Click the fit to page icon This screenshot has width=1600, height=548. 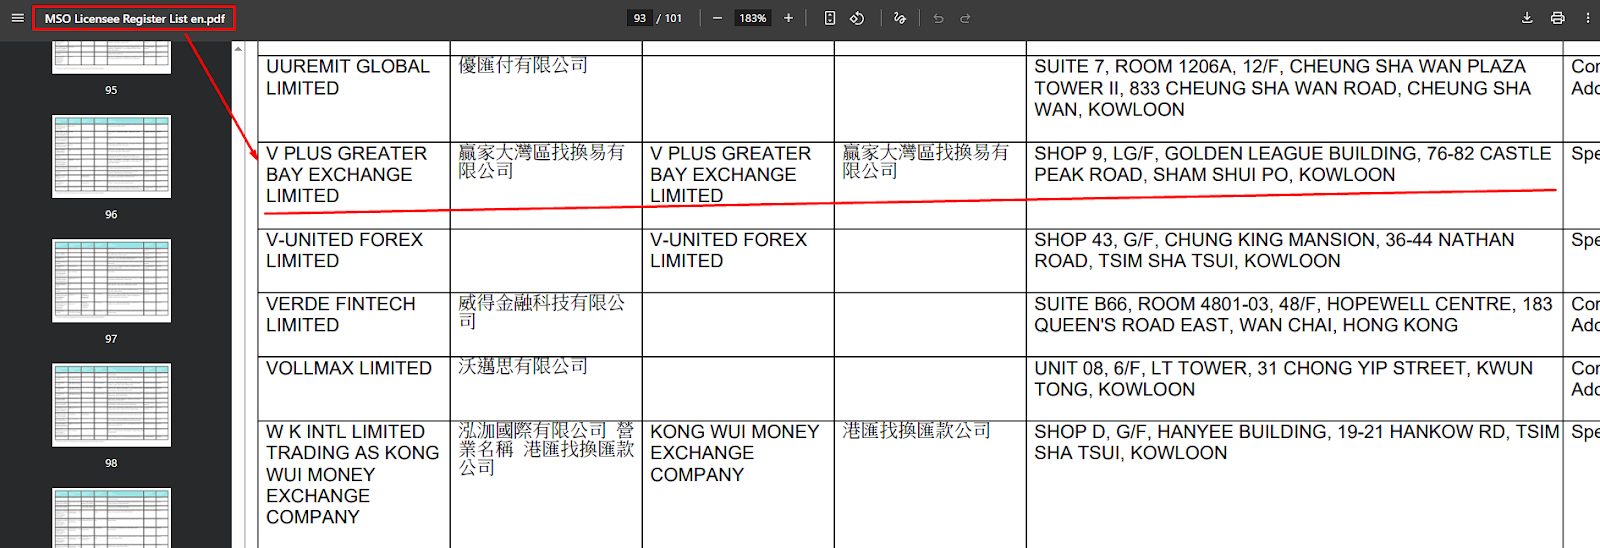click(830, 18)
